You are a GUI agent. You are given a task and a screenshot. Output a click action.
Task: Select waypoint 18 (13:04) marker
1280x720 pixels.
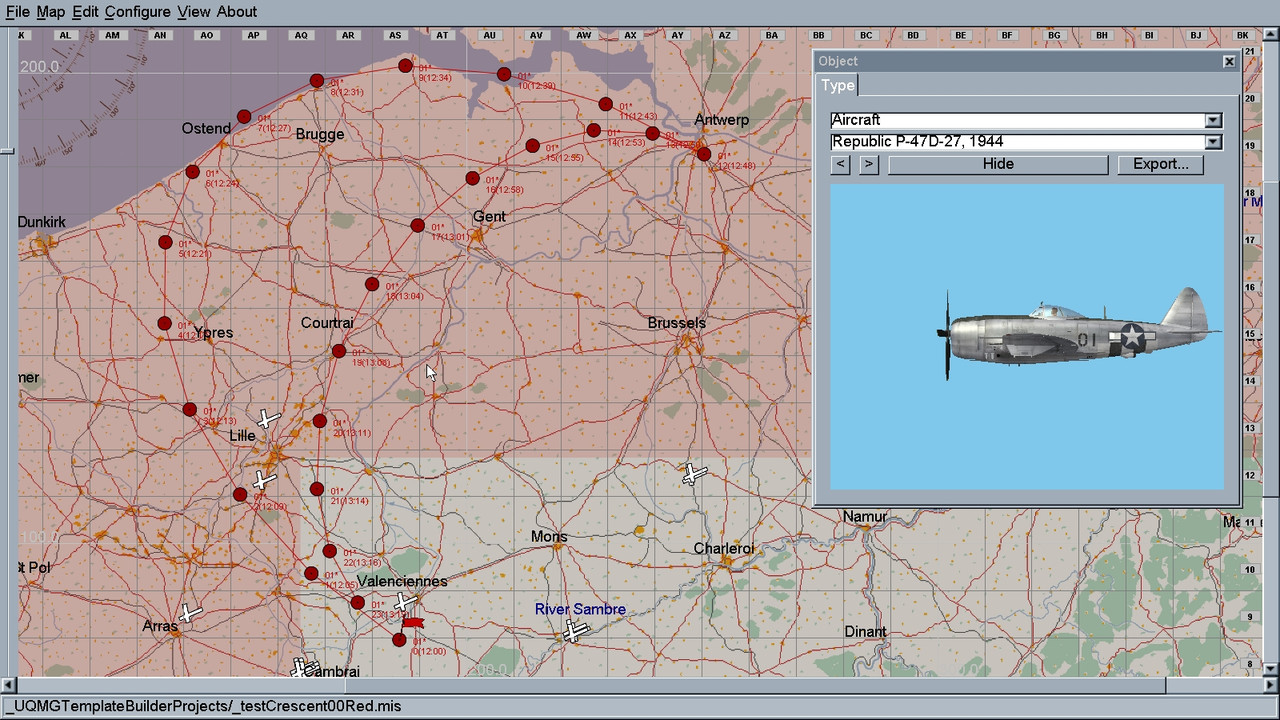click(372, 285)
